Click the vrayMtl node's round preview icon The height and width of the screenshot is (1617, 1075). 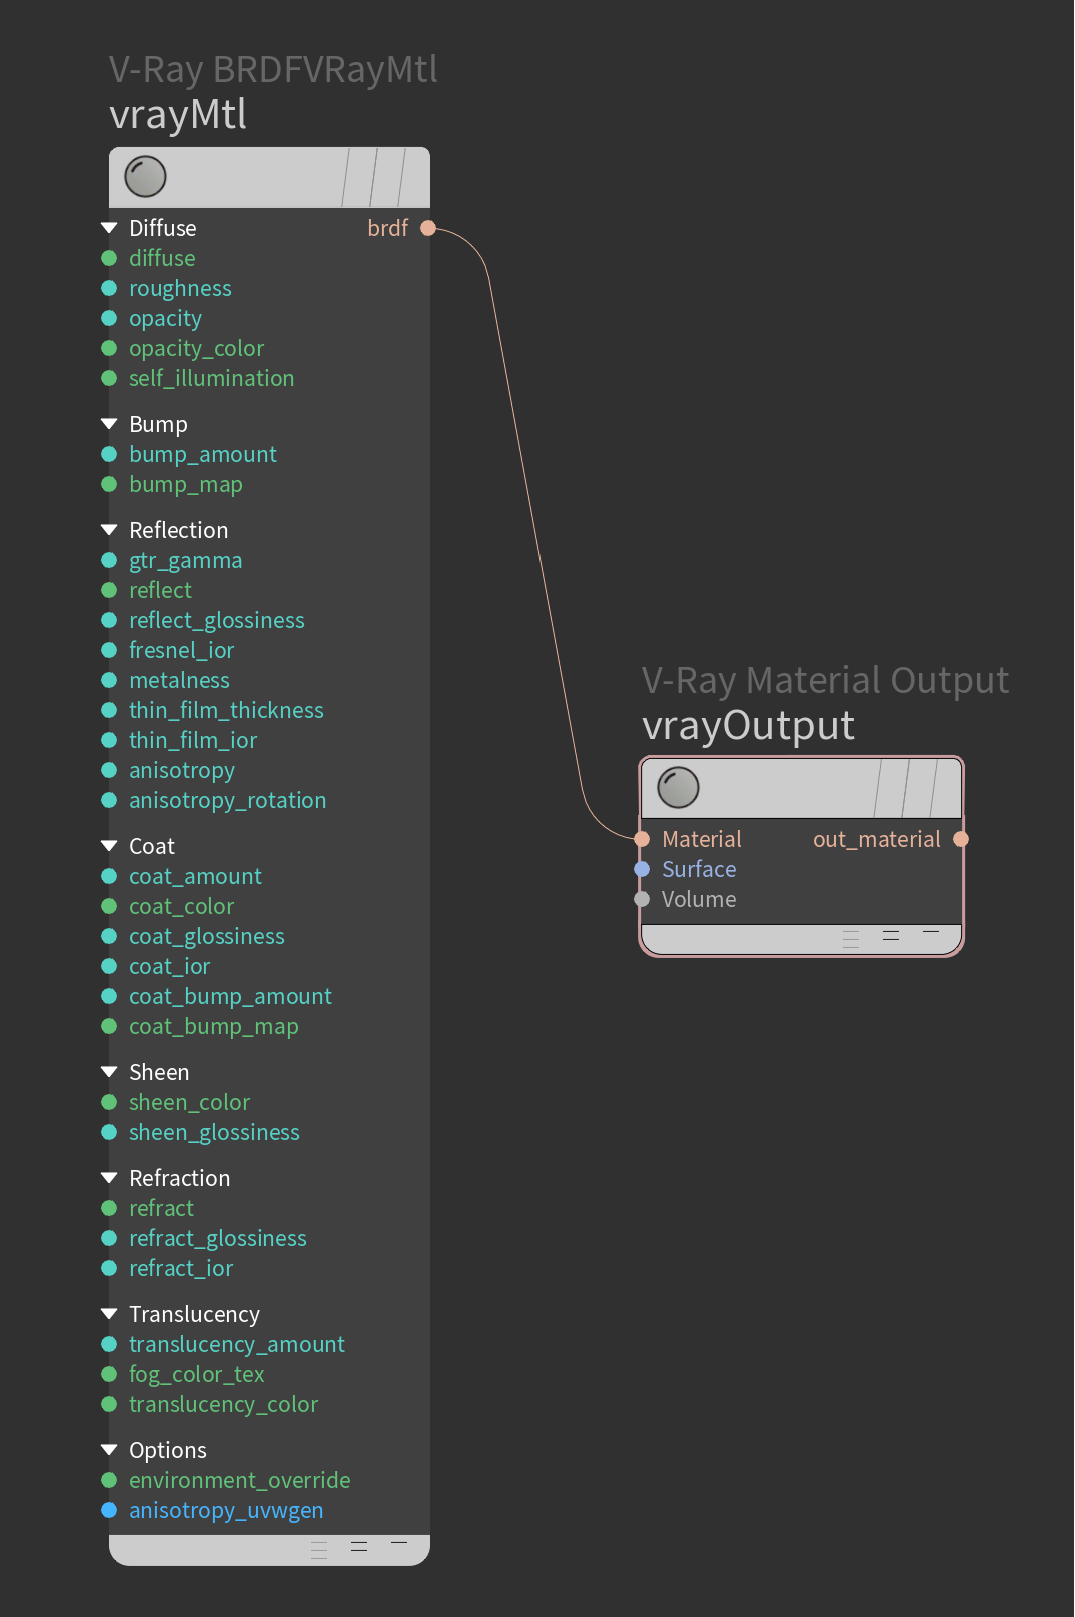pos(145,177)
